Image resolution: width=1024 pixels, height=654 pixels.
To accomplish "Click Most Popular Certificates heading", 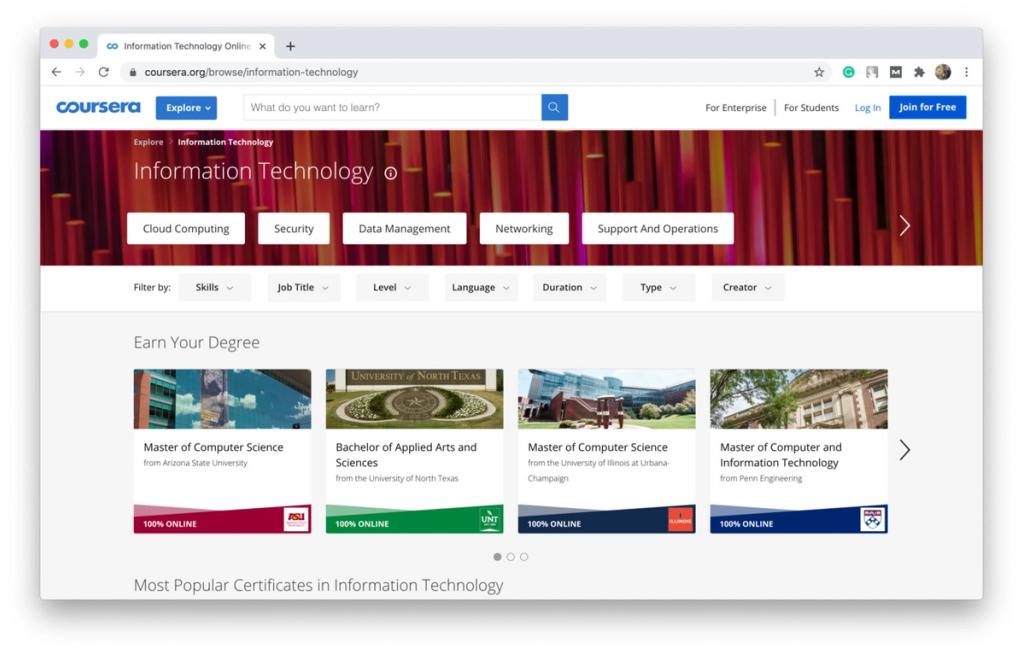I will [x=318, y=585].
